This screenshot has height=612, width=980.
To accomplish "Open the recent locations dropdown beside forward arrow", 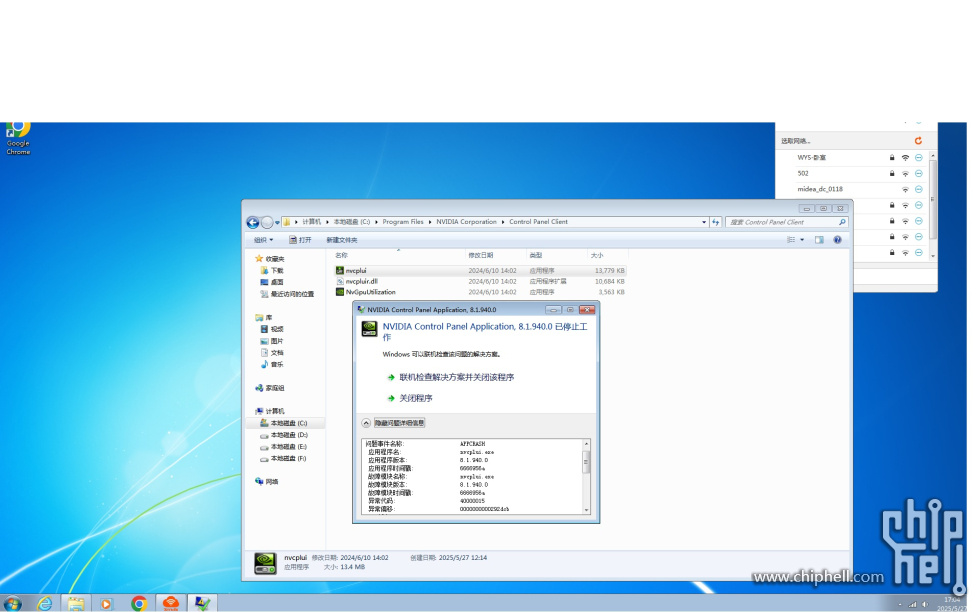I will tap(277, 223).
